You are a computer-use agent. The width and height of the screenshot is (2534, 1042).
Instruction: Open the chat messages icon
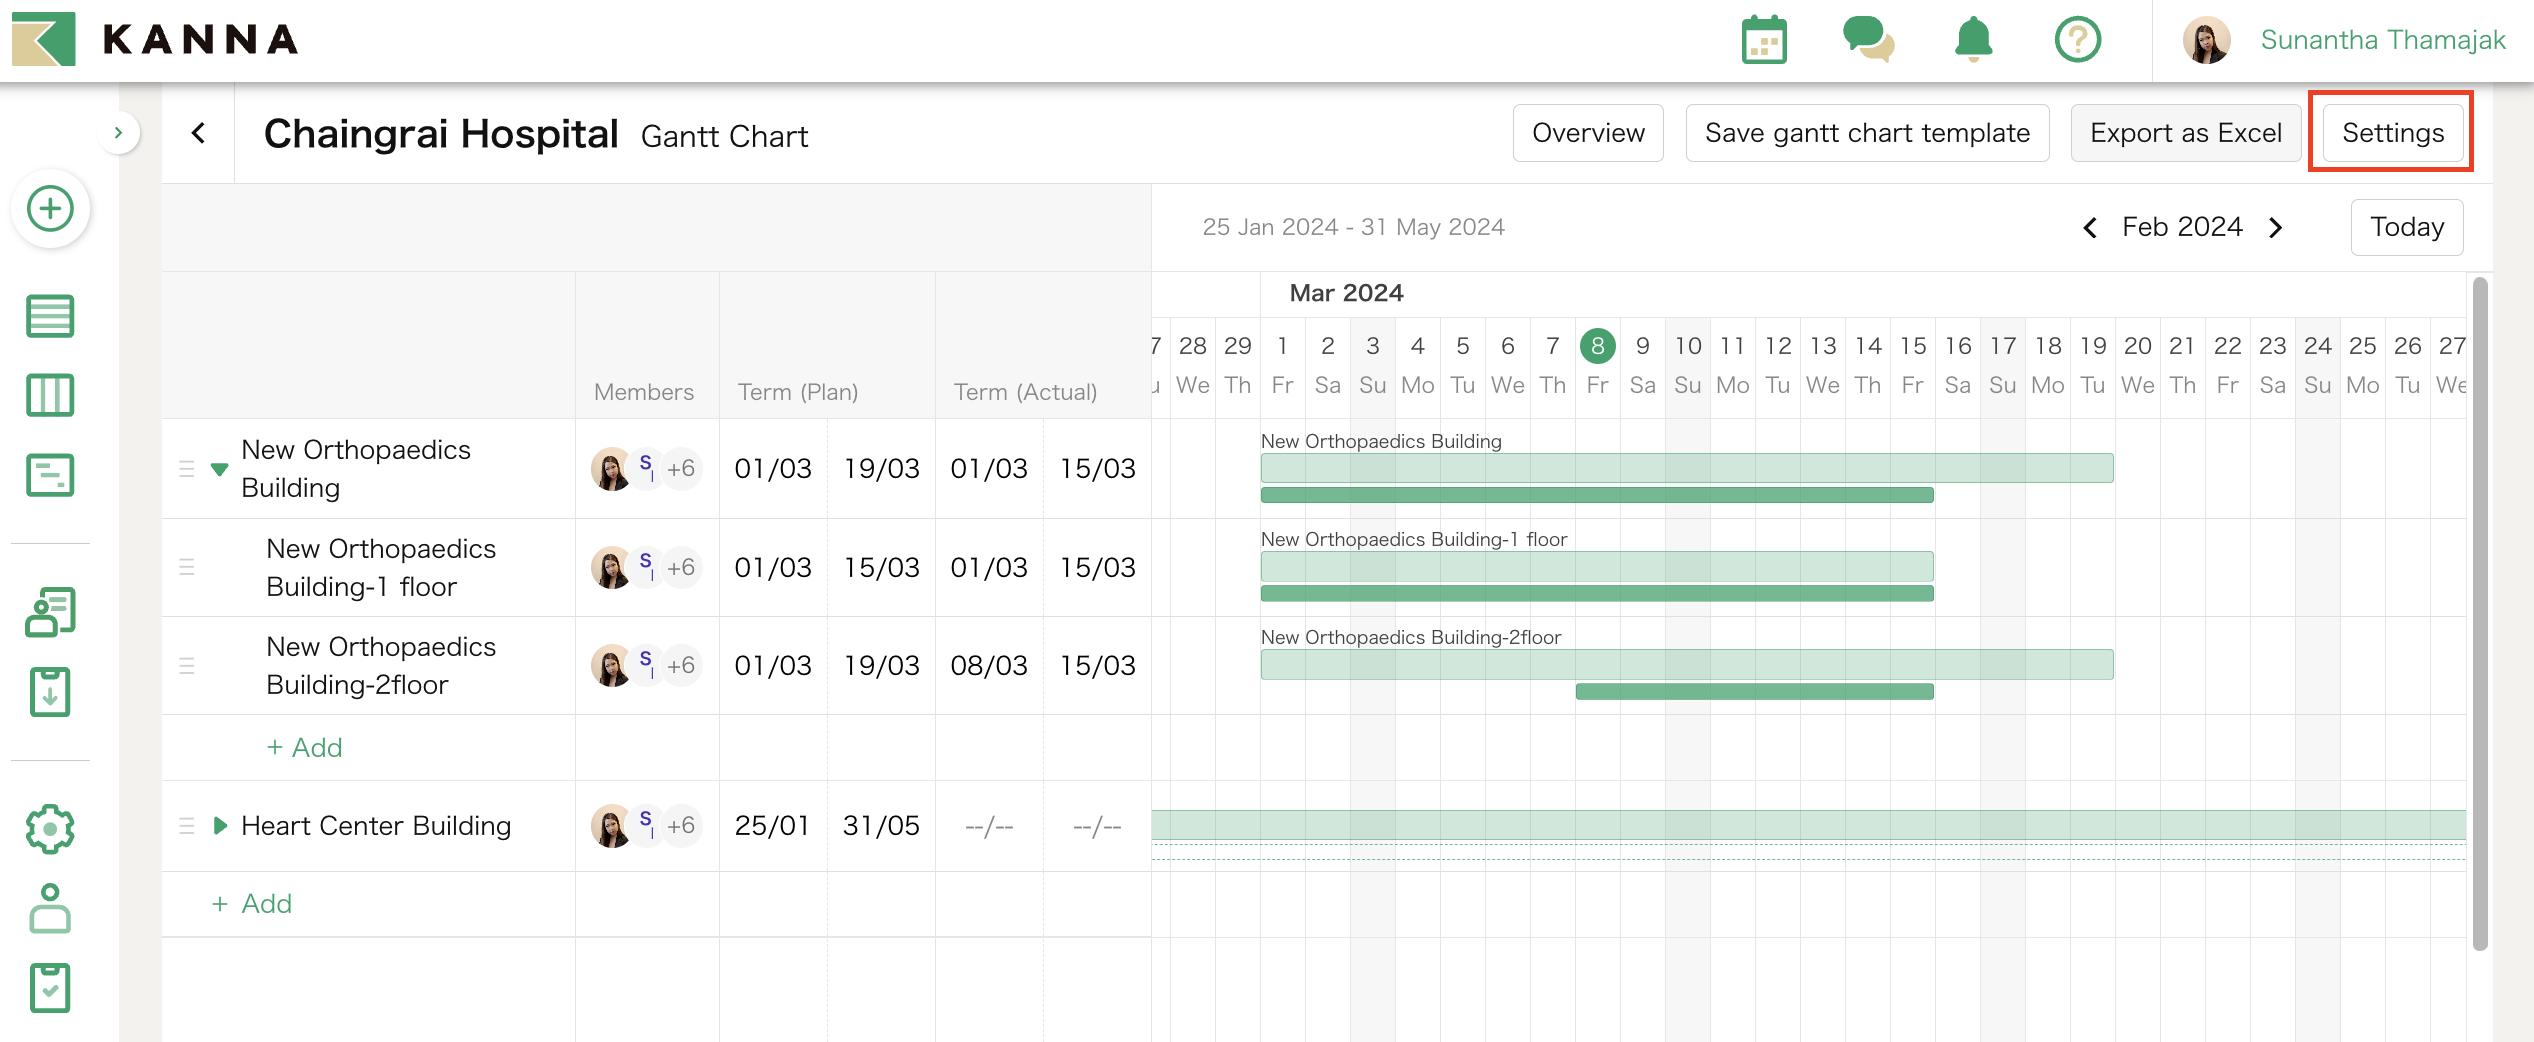click(1868, 41)
